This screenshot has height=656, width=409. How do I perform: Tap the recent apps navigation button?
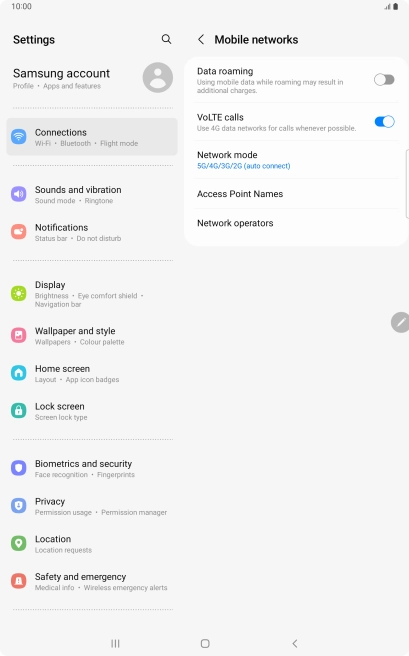click(x=115, y=643)
